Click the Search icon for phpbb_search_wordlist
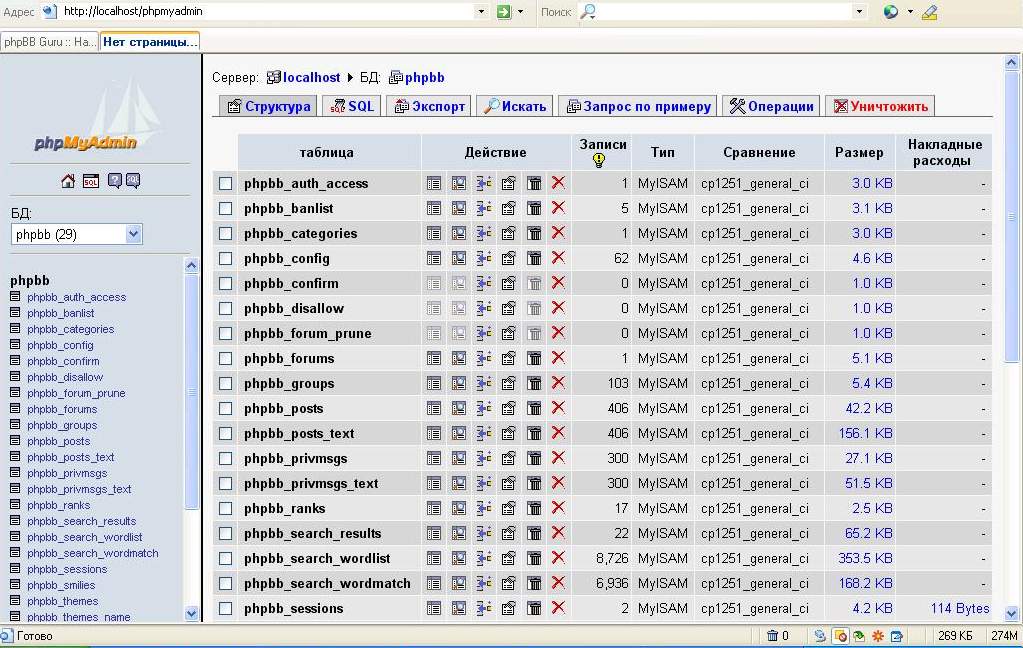Viewport: 1023px width, 648px height. click(x=459, y=559)
